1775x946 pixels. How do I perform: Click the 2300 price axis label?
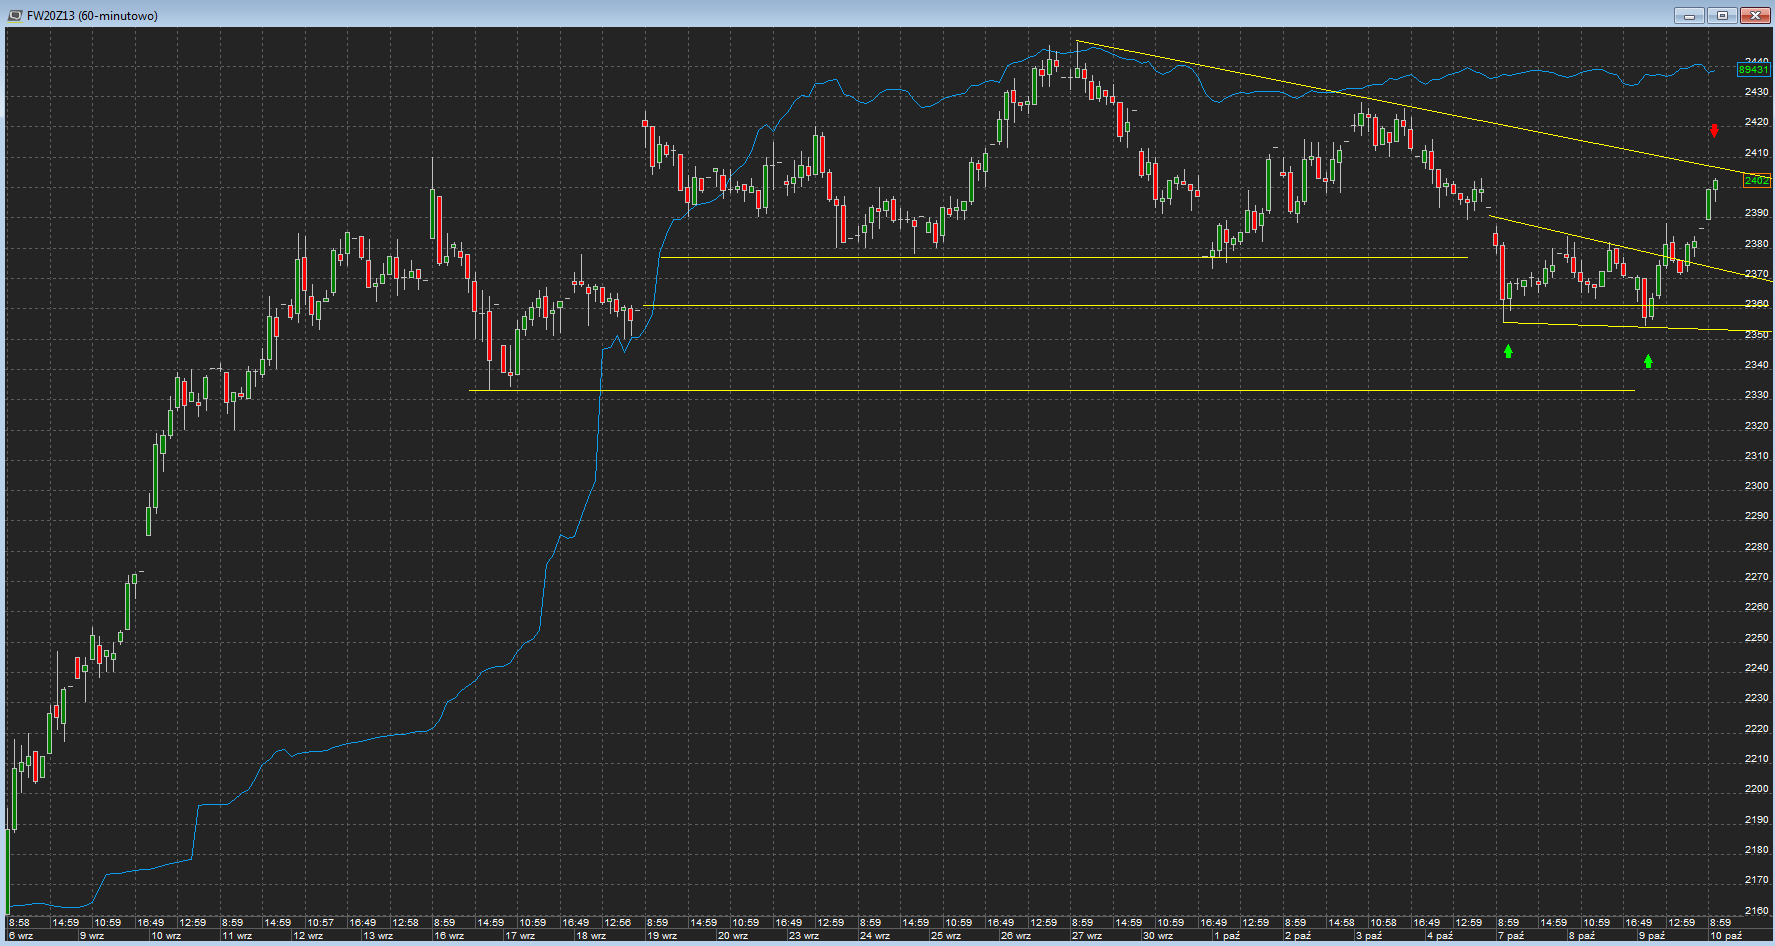(1756, 486)
